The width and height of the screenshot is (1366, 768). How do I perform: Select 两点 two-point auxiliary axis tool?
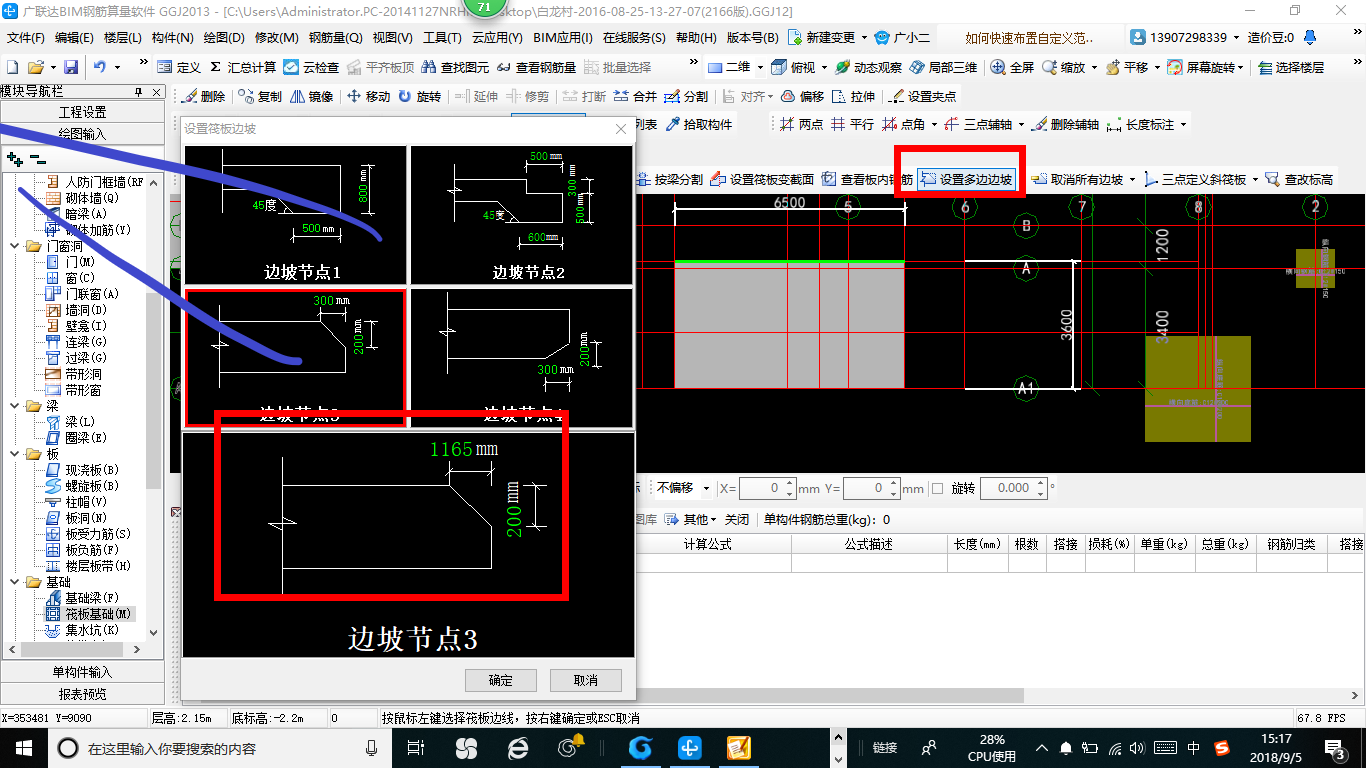tap(801, 125)
